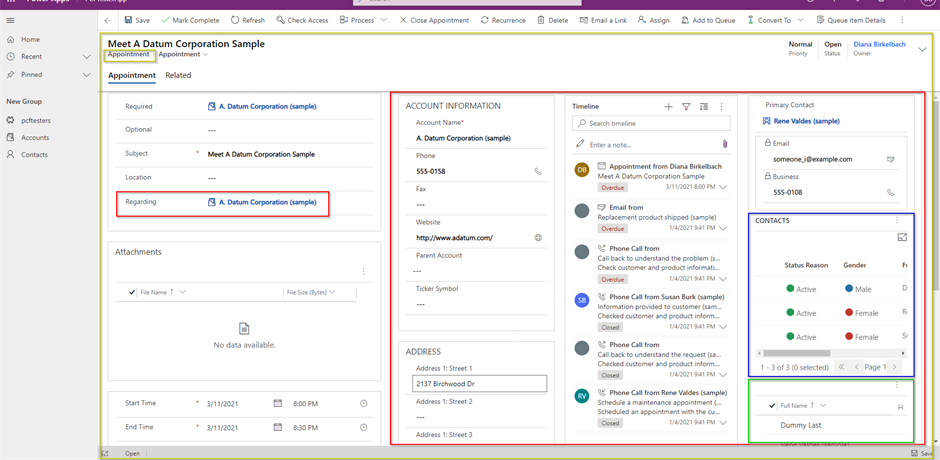Open Recurrence settings
The height and width of the screenshot is (460, 940).
pos(503,20)
